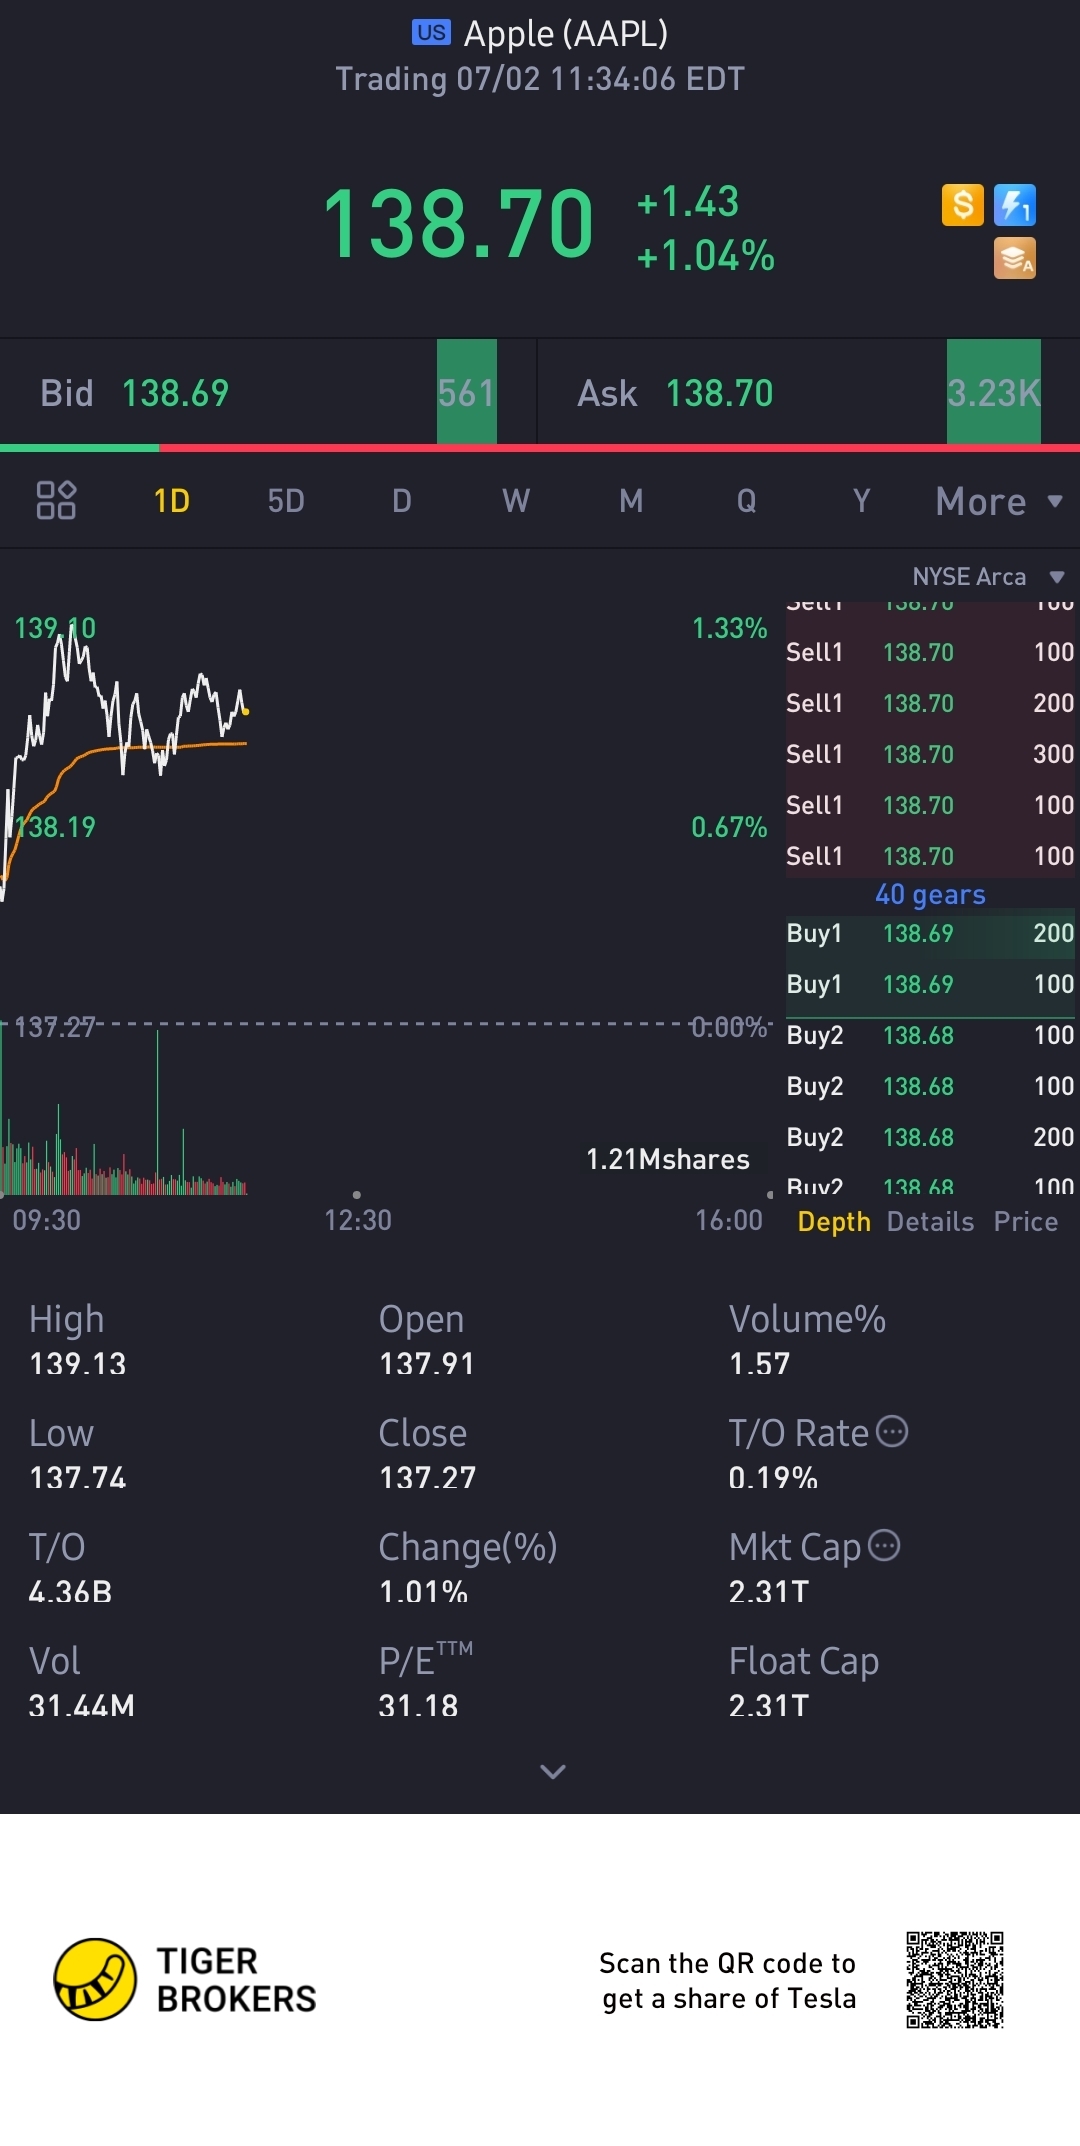Tap the info icon beside Mkt Cap

pyautogui.click(x=884, y=1546)
